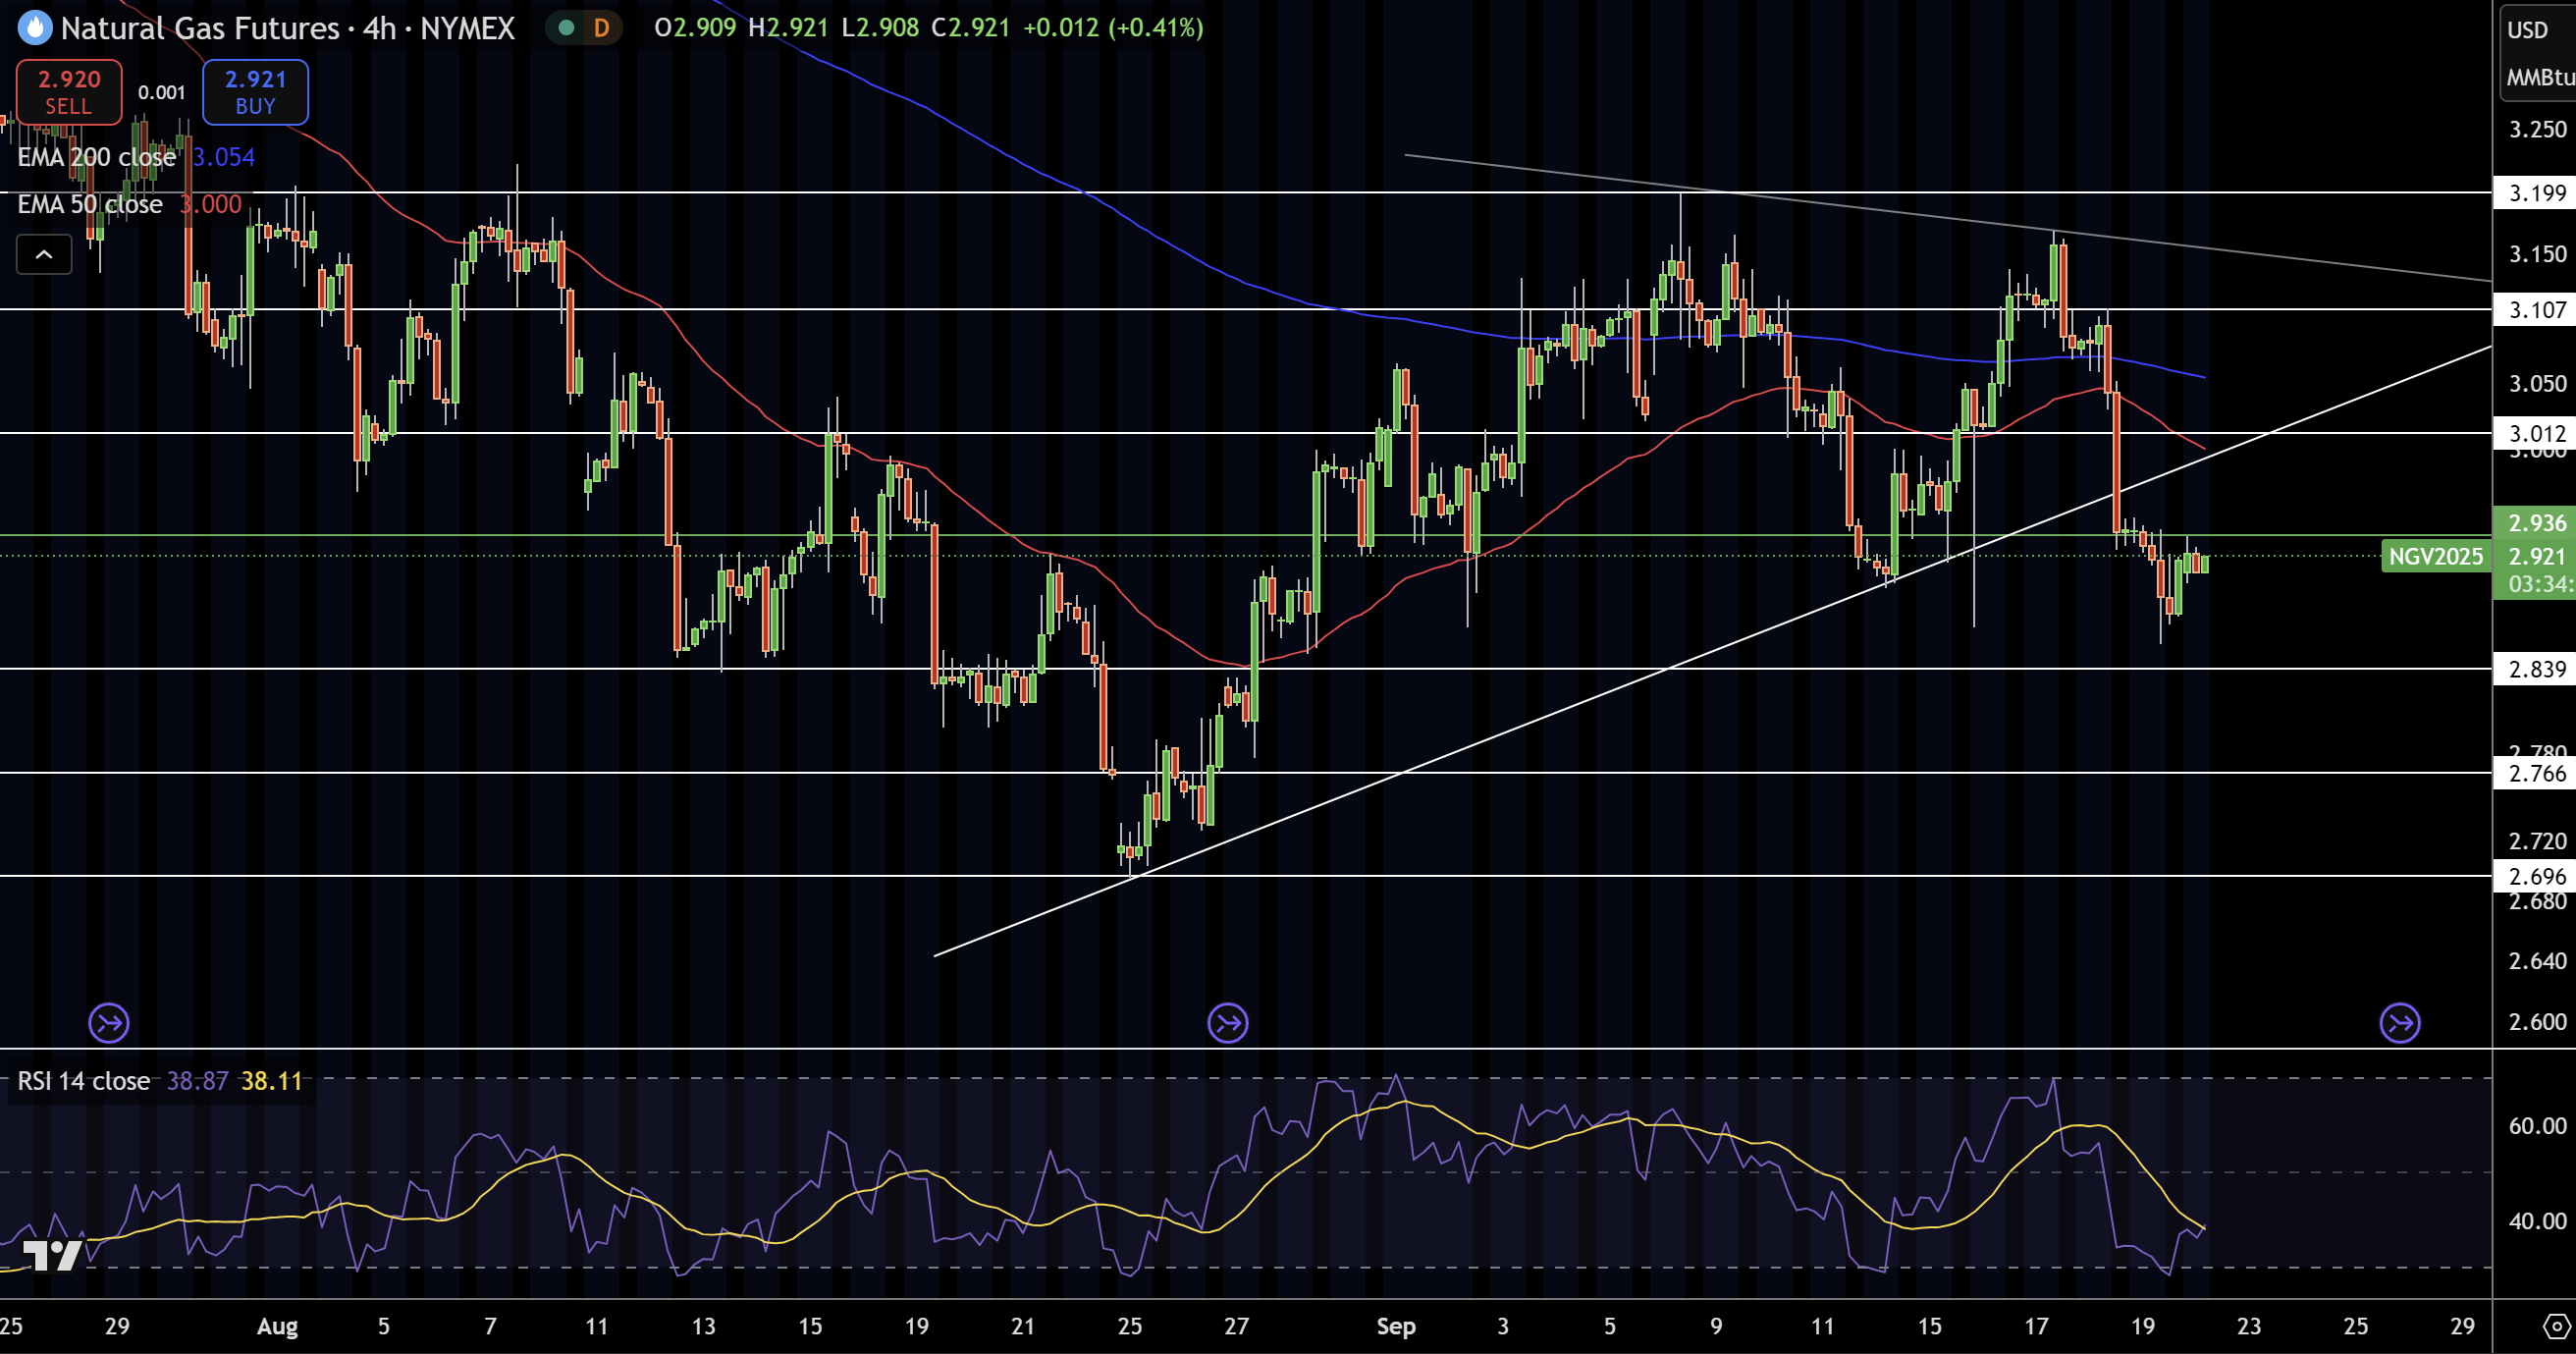Select the EMA 200 close indicator legend

coord(96,157)
